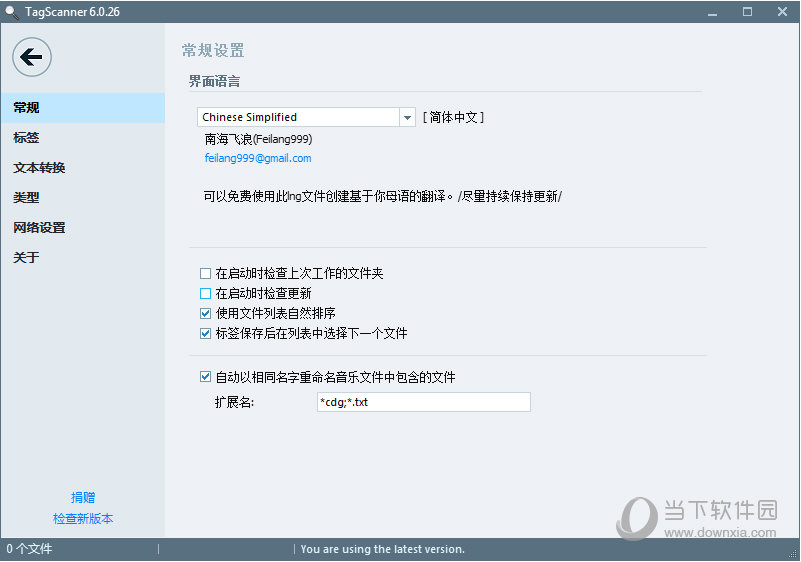This screenshot has width=801, height=562.
Task: Maximize the TagScanner window
Action: point(747,12)
